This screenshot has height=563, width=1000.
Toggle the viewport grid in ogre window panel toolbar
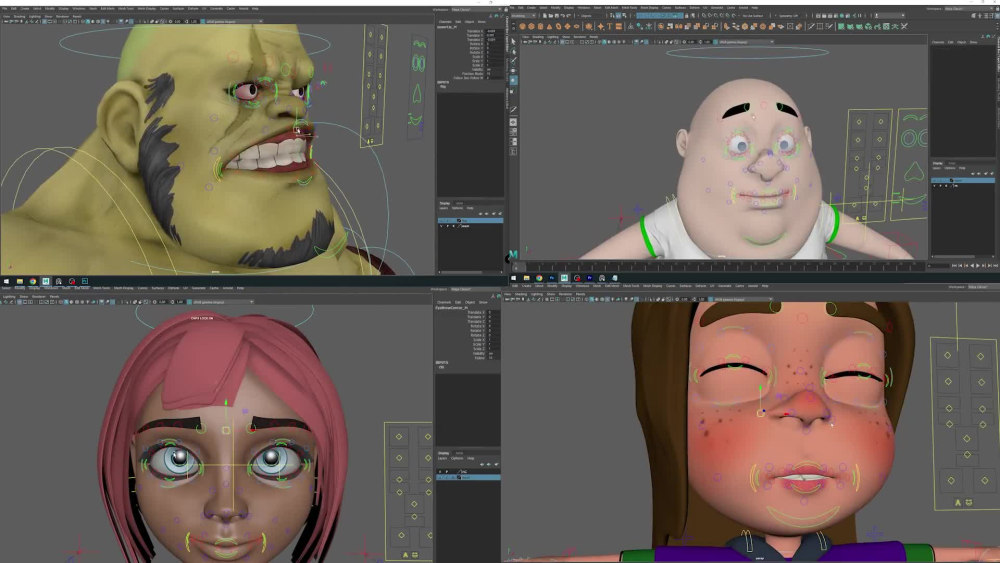click(45, 22)
